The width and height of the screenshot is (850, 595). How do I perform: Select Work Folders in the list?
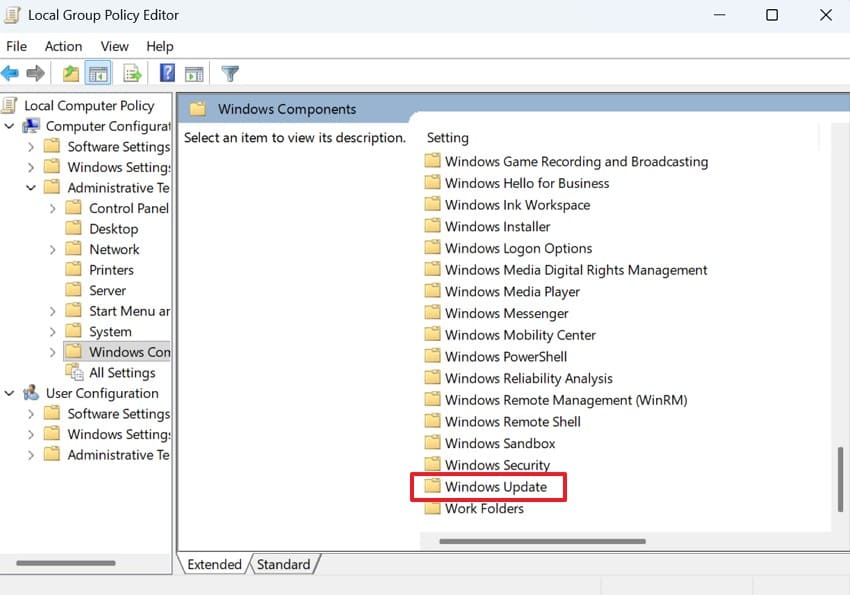pyautogui.click(x=484, y=509)
